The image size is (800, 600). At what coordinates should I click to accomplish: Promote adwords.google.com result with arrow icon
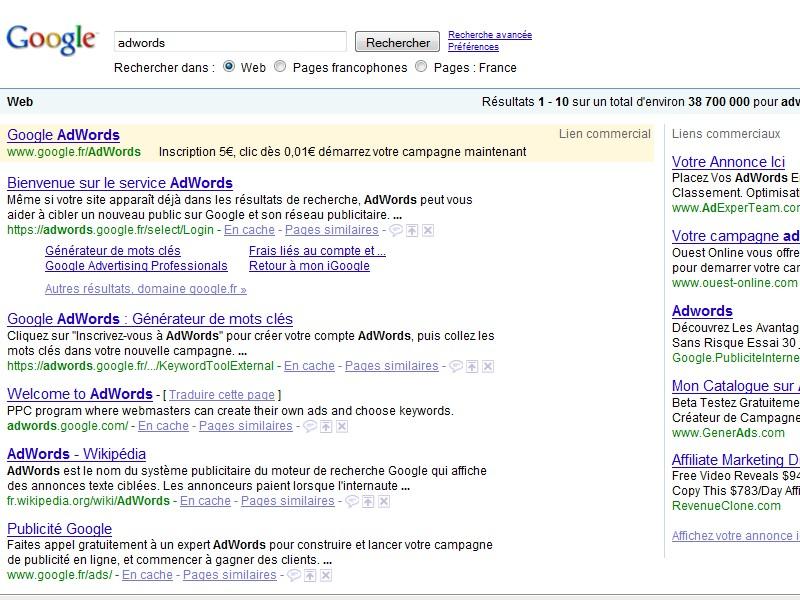pos(327,427)
